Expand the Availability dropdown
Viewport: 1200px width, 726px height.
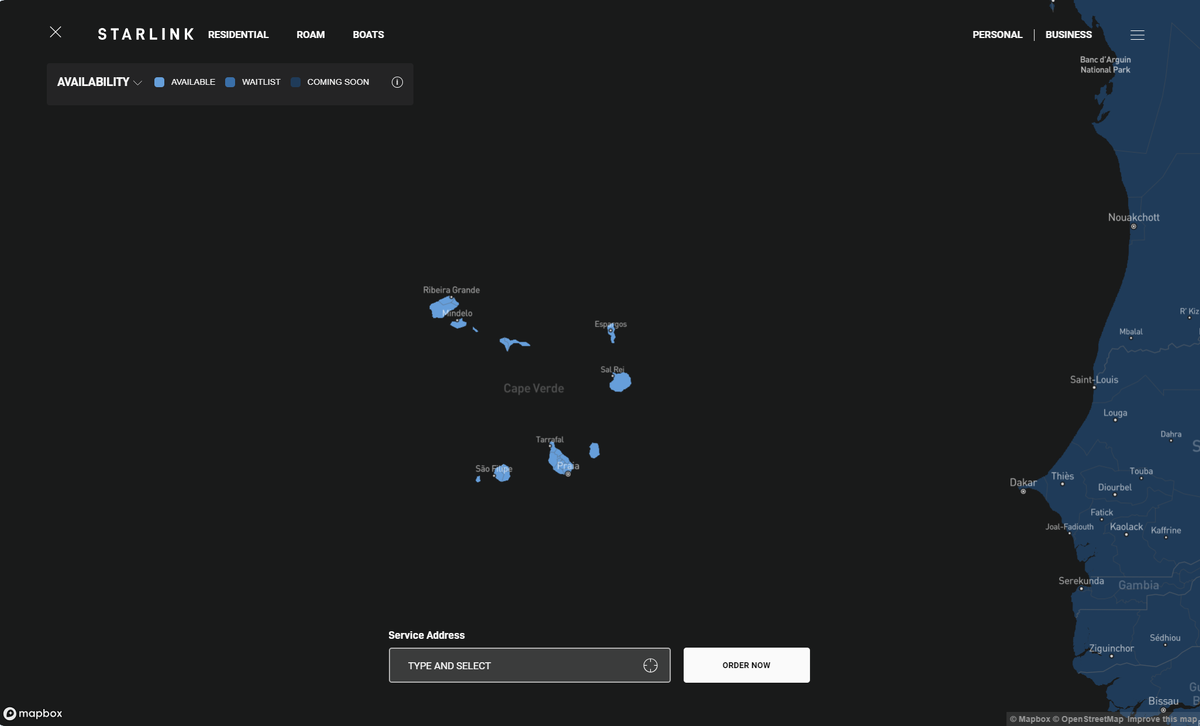(99, 82)
